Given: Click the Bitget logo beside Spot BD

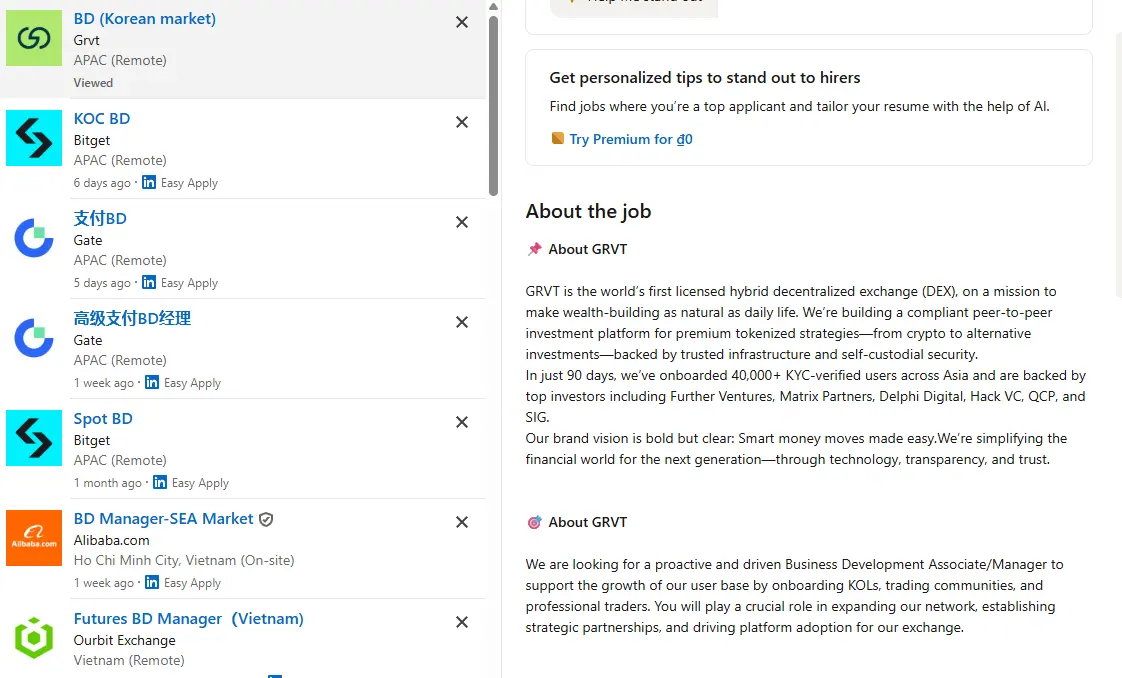Looking at the screenshot, I should 34,438.
